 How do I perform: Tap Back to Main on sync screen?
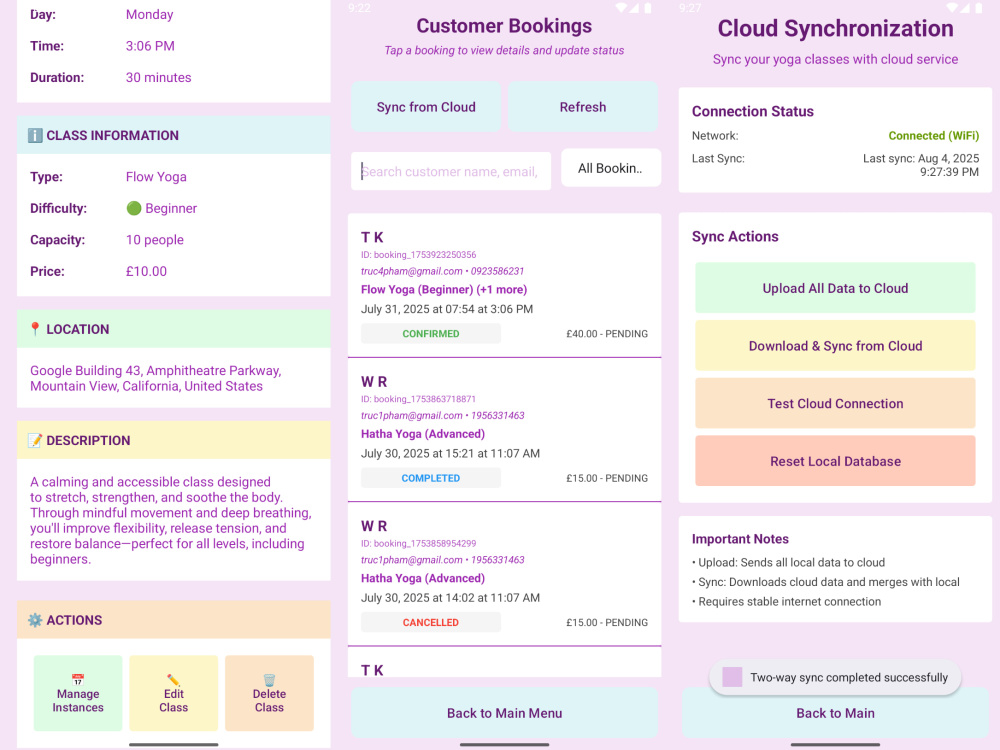[x=835, y=713]
